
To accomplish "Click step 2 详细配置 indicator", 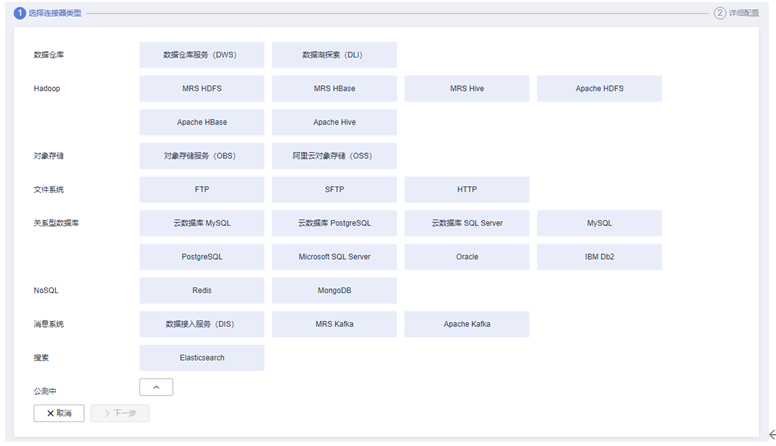I will [736, 13].
